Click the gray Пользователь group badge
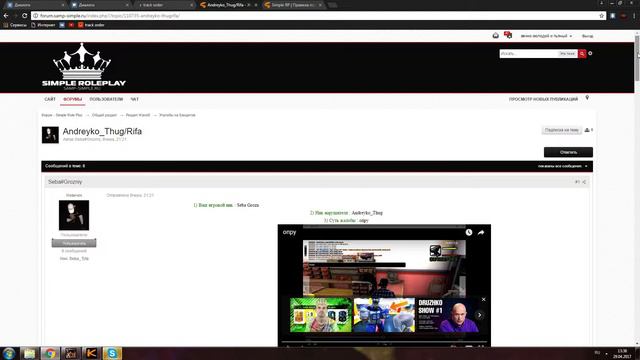This screenshot has height=360, width=640. pos(74,243)
